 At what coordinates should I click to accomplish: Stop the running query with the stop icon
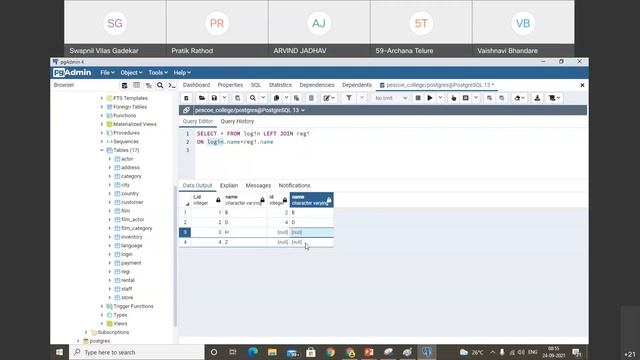[x=418, y=98]
